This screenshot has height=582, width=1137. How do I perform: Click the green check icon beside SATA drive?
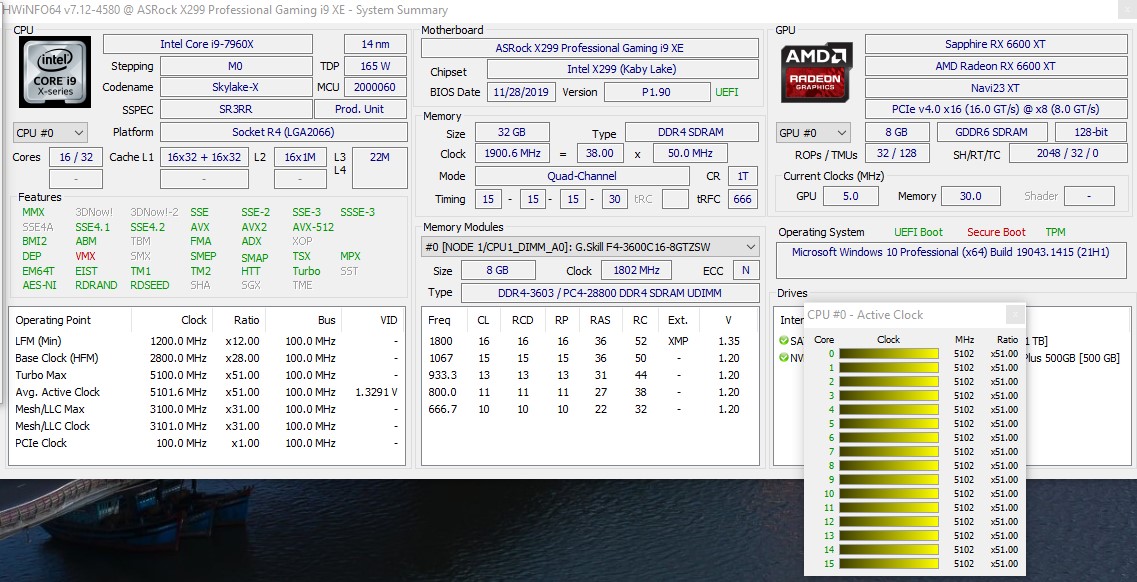783,341
